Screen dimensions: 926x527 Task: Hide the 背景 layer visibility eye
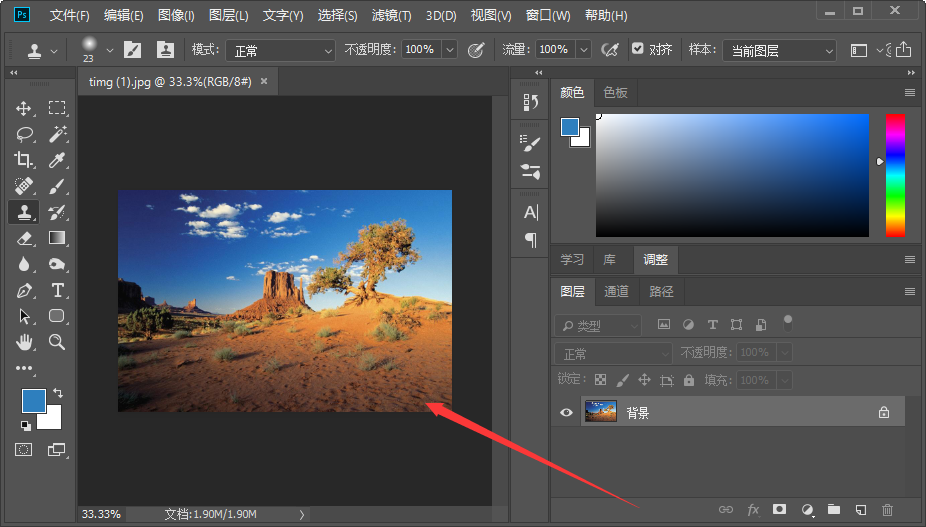click(566, 412)
